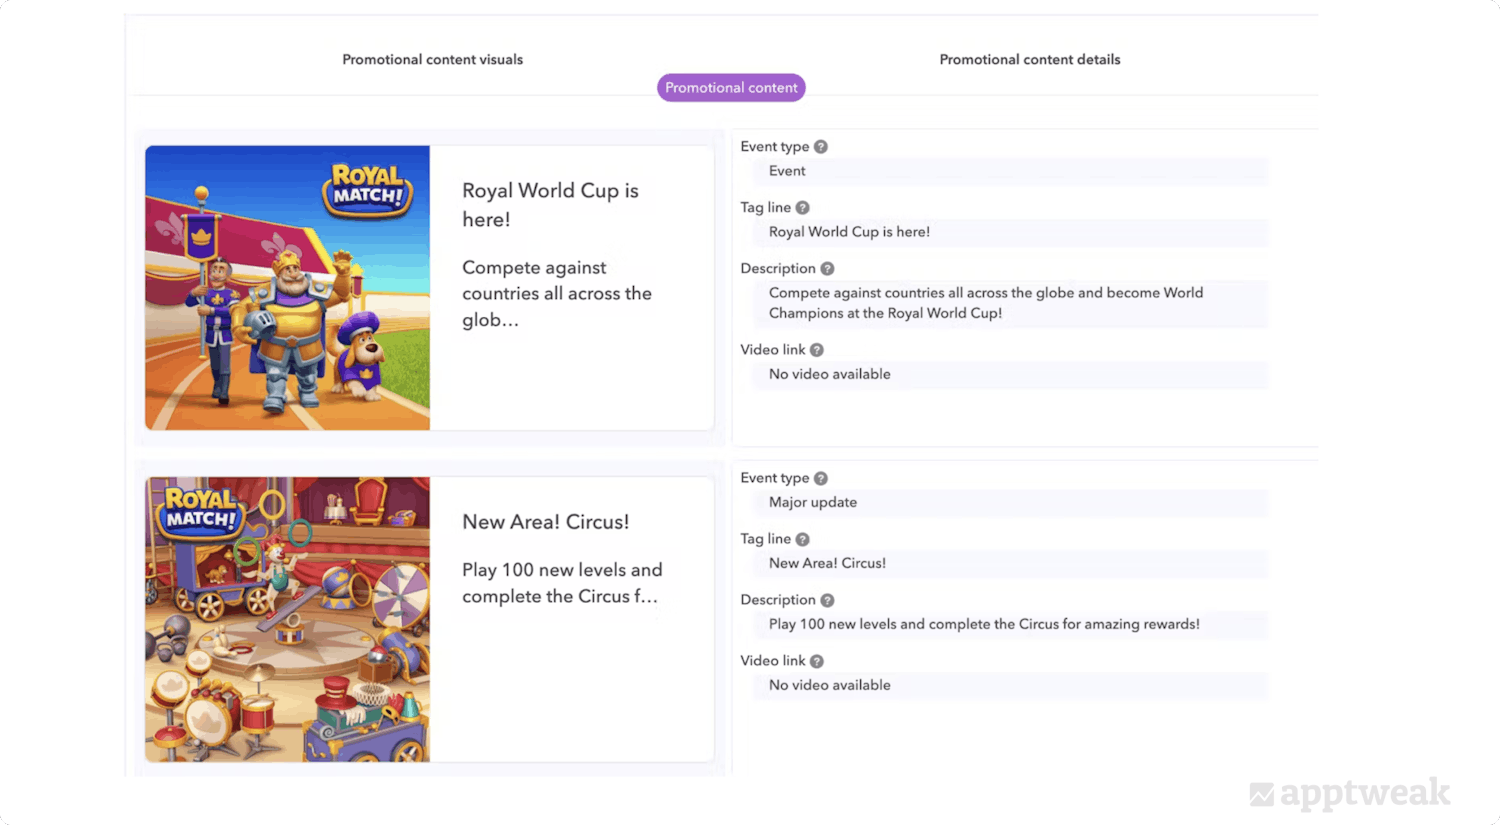Click the Promotional content visuals heading
The height and width of the screenshot is (825, 1500).
click(432, 59)
